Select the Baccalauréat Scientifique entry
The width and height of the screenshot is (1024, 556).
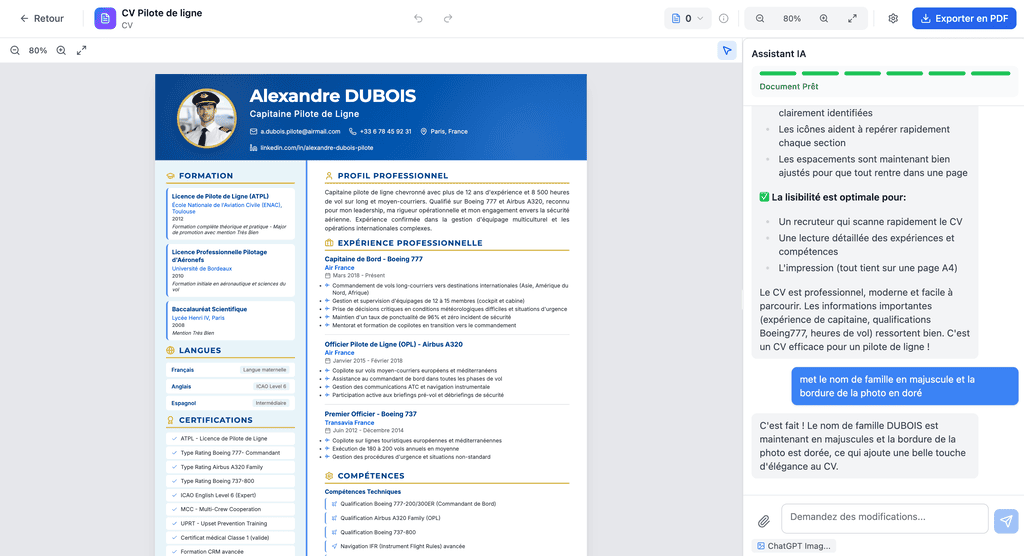231,321
